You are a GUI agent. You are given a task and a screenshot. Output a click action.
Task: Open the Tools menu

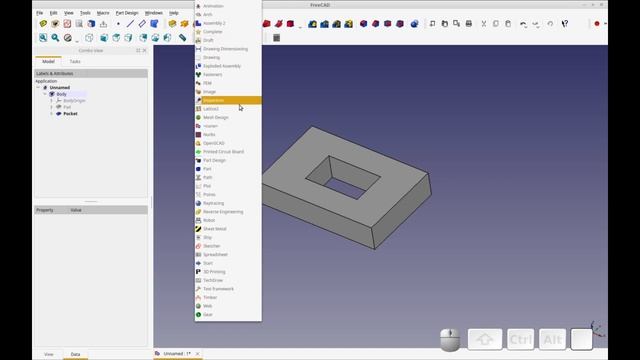click(85, 13)
